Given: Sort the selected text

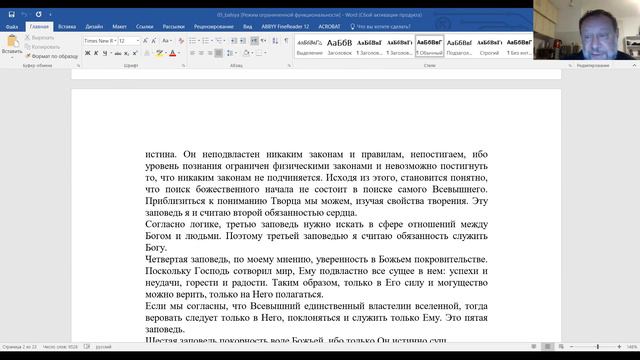Looking at the screenshot, I should [x=275, y=41].
